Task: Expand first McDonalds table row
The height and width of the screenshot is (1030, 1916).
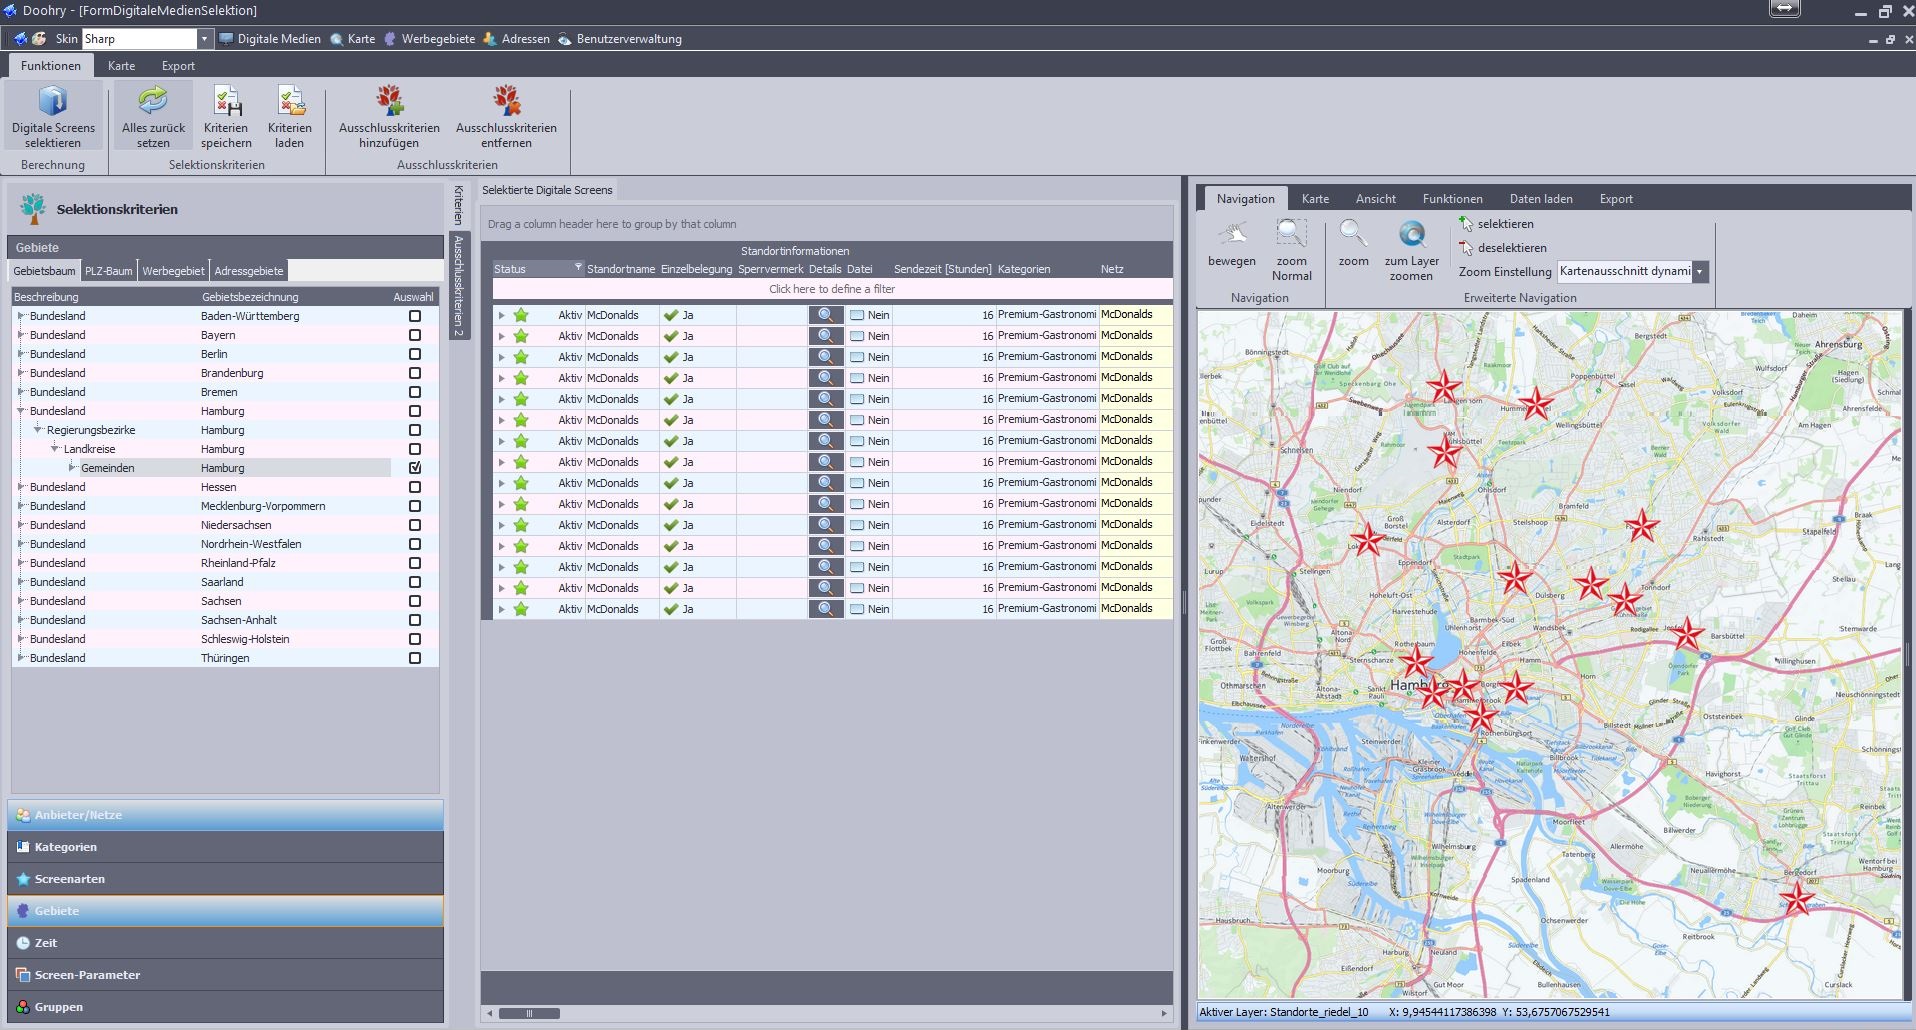Action: pyautogui.click(x=502, y=315)
